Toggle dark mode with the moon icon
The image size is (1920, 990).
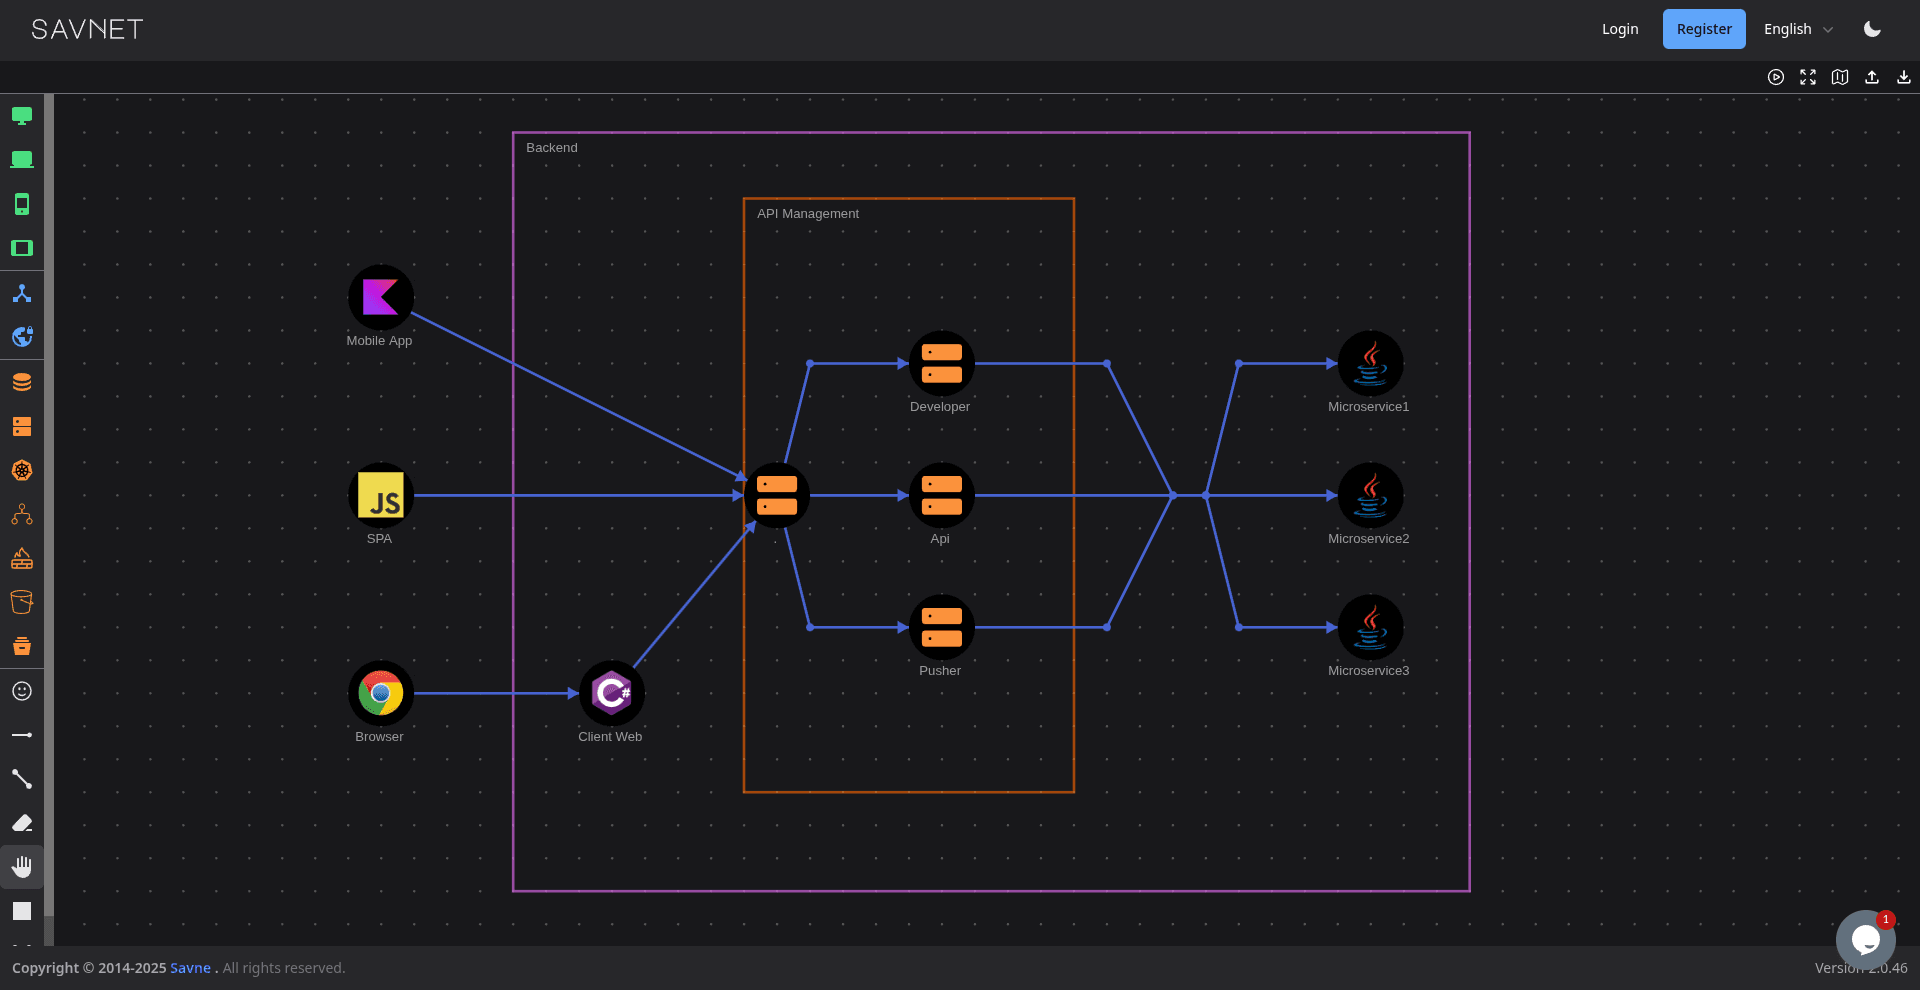pos(1872,29)
